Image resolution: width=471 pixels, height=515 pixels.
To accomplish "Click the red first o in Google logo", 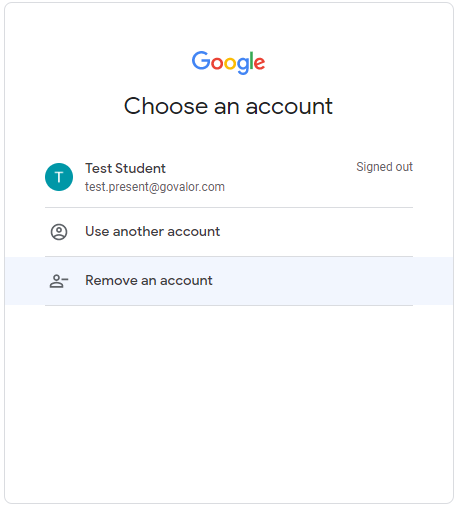I will (217, 63).
